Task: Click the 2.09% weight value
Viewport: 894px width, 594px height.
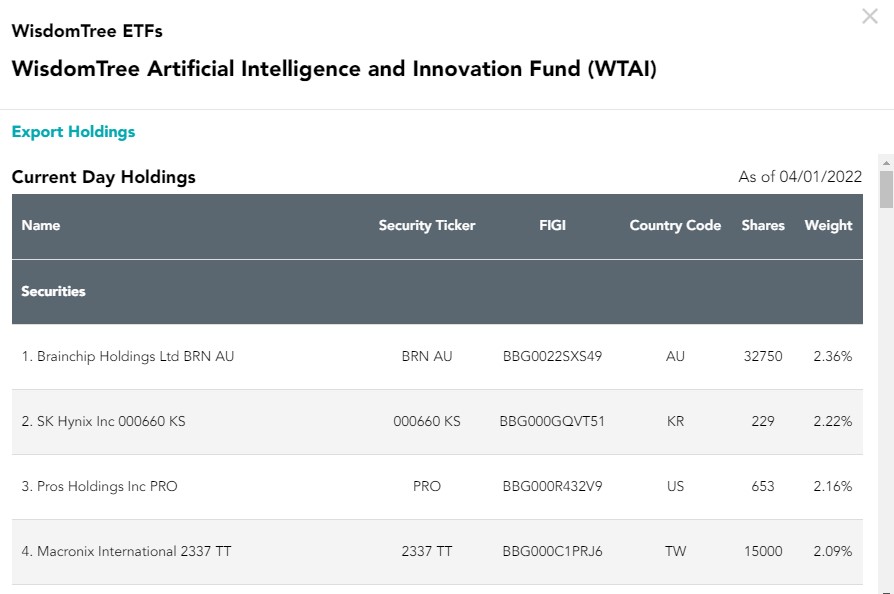Action: coord(832,551)
